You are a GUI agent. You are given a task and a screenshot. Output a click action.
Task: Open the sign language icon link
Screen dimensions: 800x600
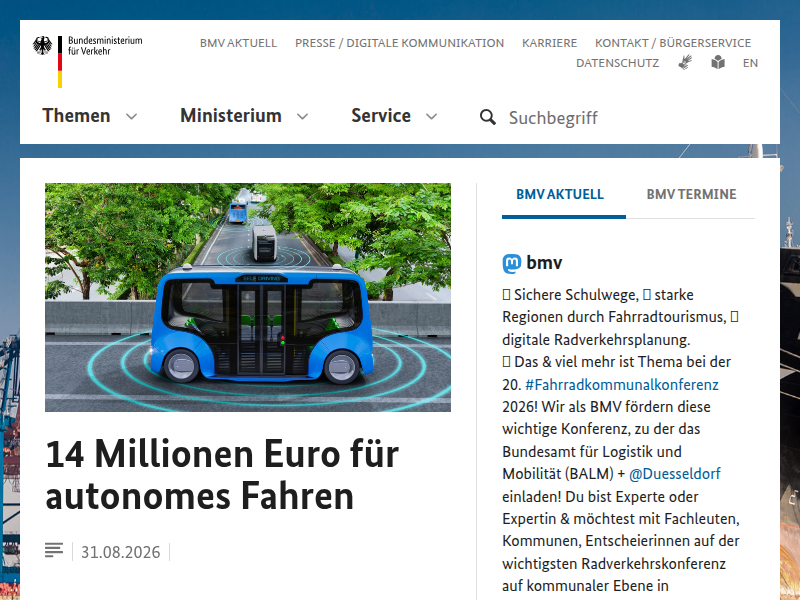point(685,62)
